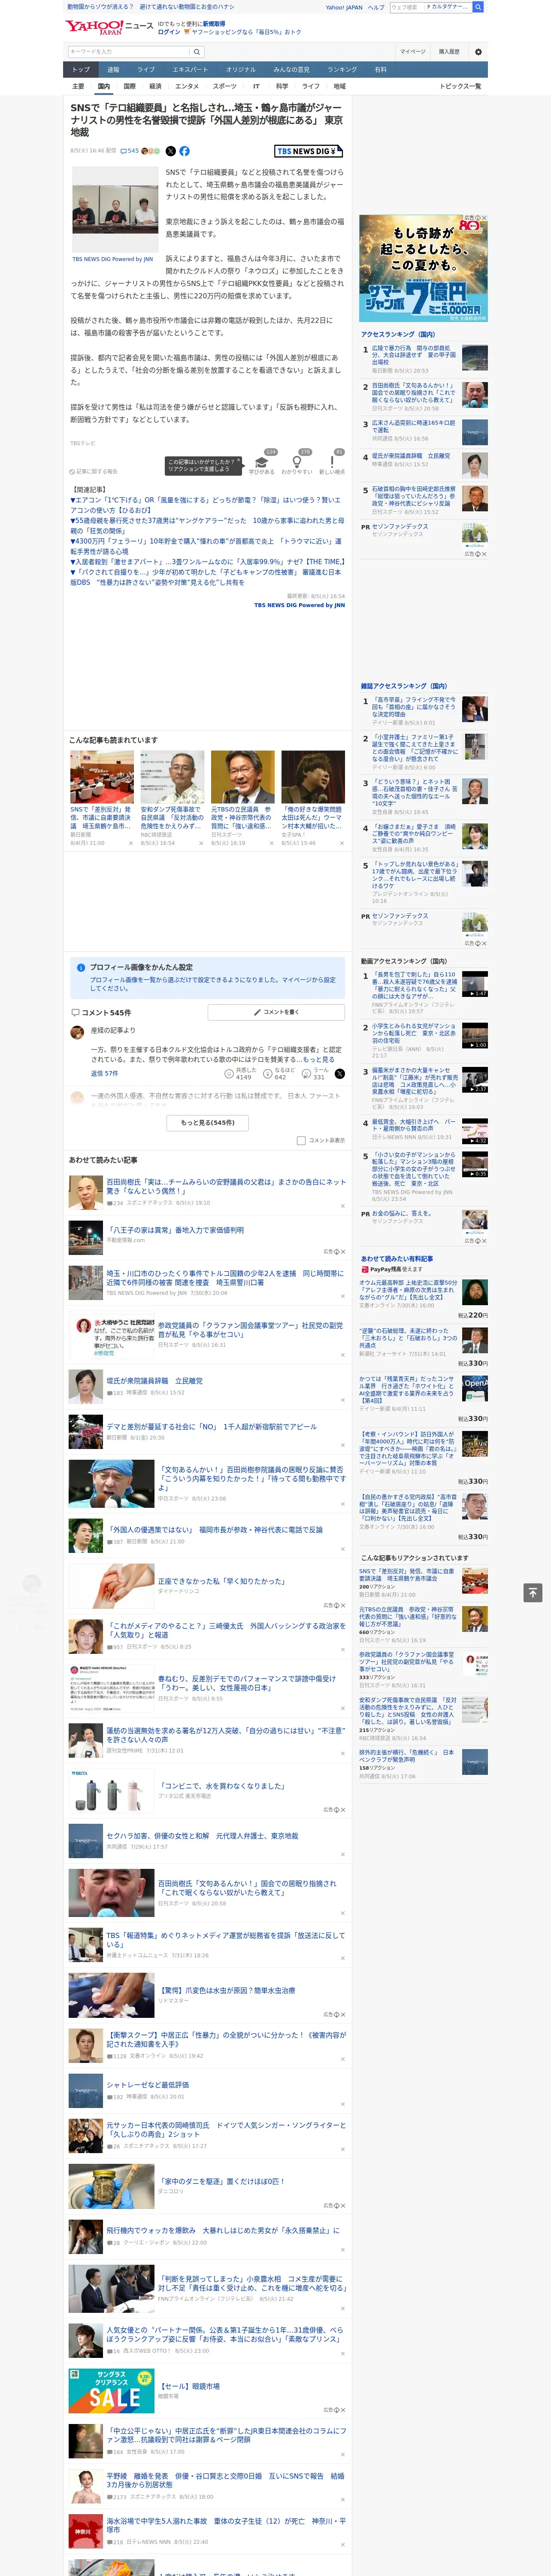The width and height of the screenshot is (551, 2576).
Task: Click the web search field at top right
Action: tap(430, 7)
